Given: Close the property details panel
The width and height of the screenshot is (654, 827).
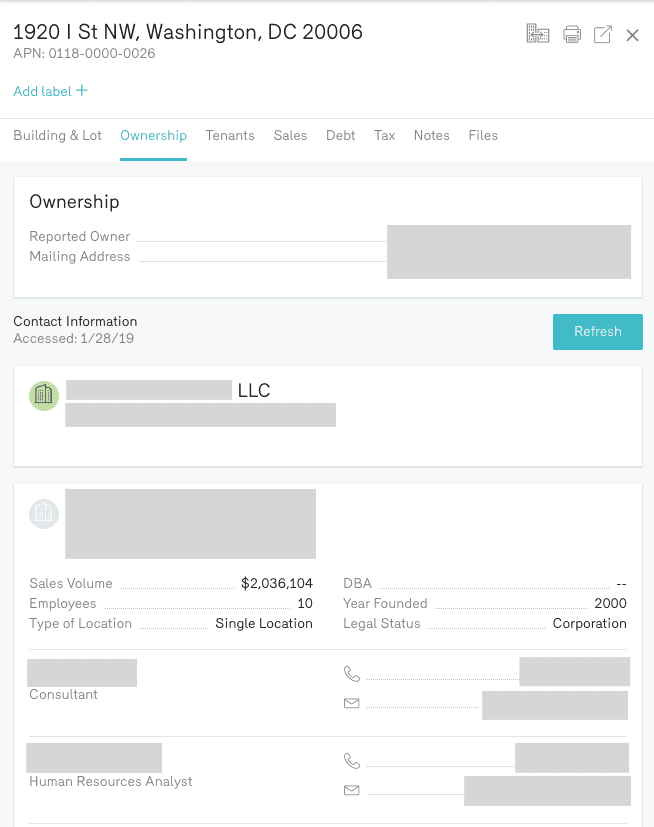Looking at the screenshot, I should (x=632, y=35).
